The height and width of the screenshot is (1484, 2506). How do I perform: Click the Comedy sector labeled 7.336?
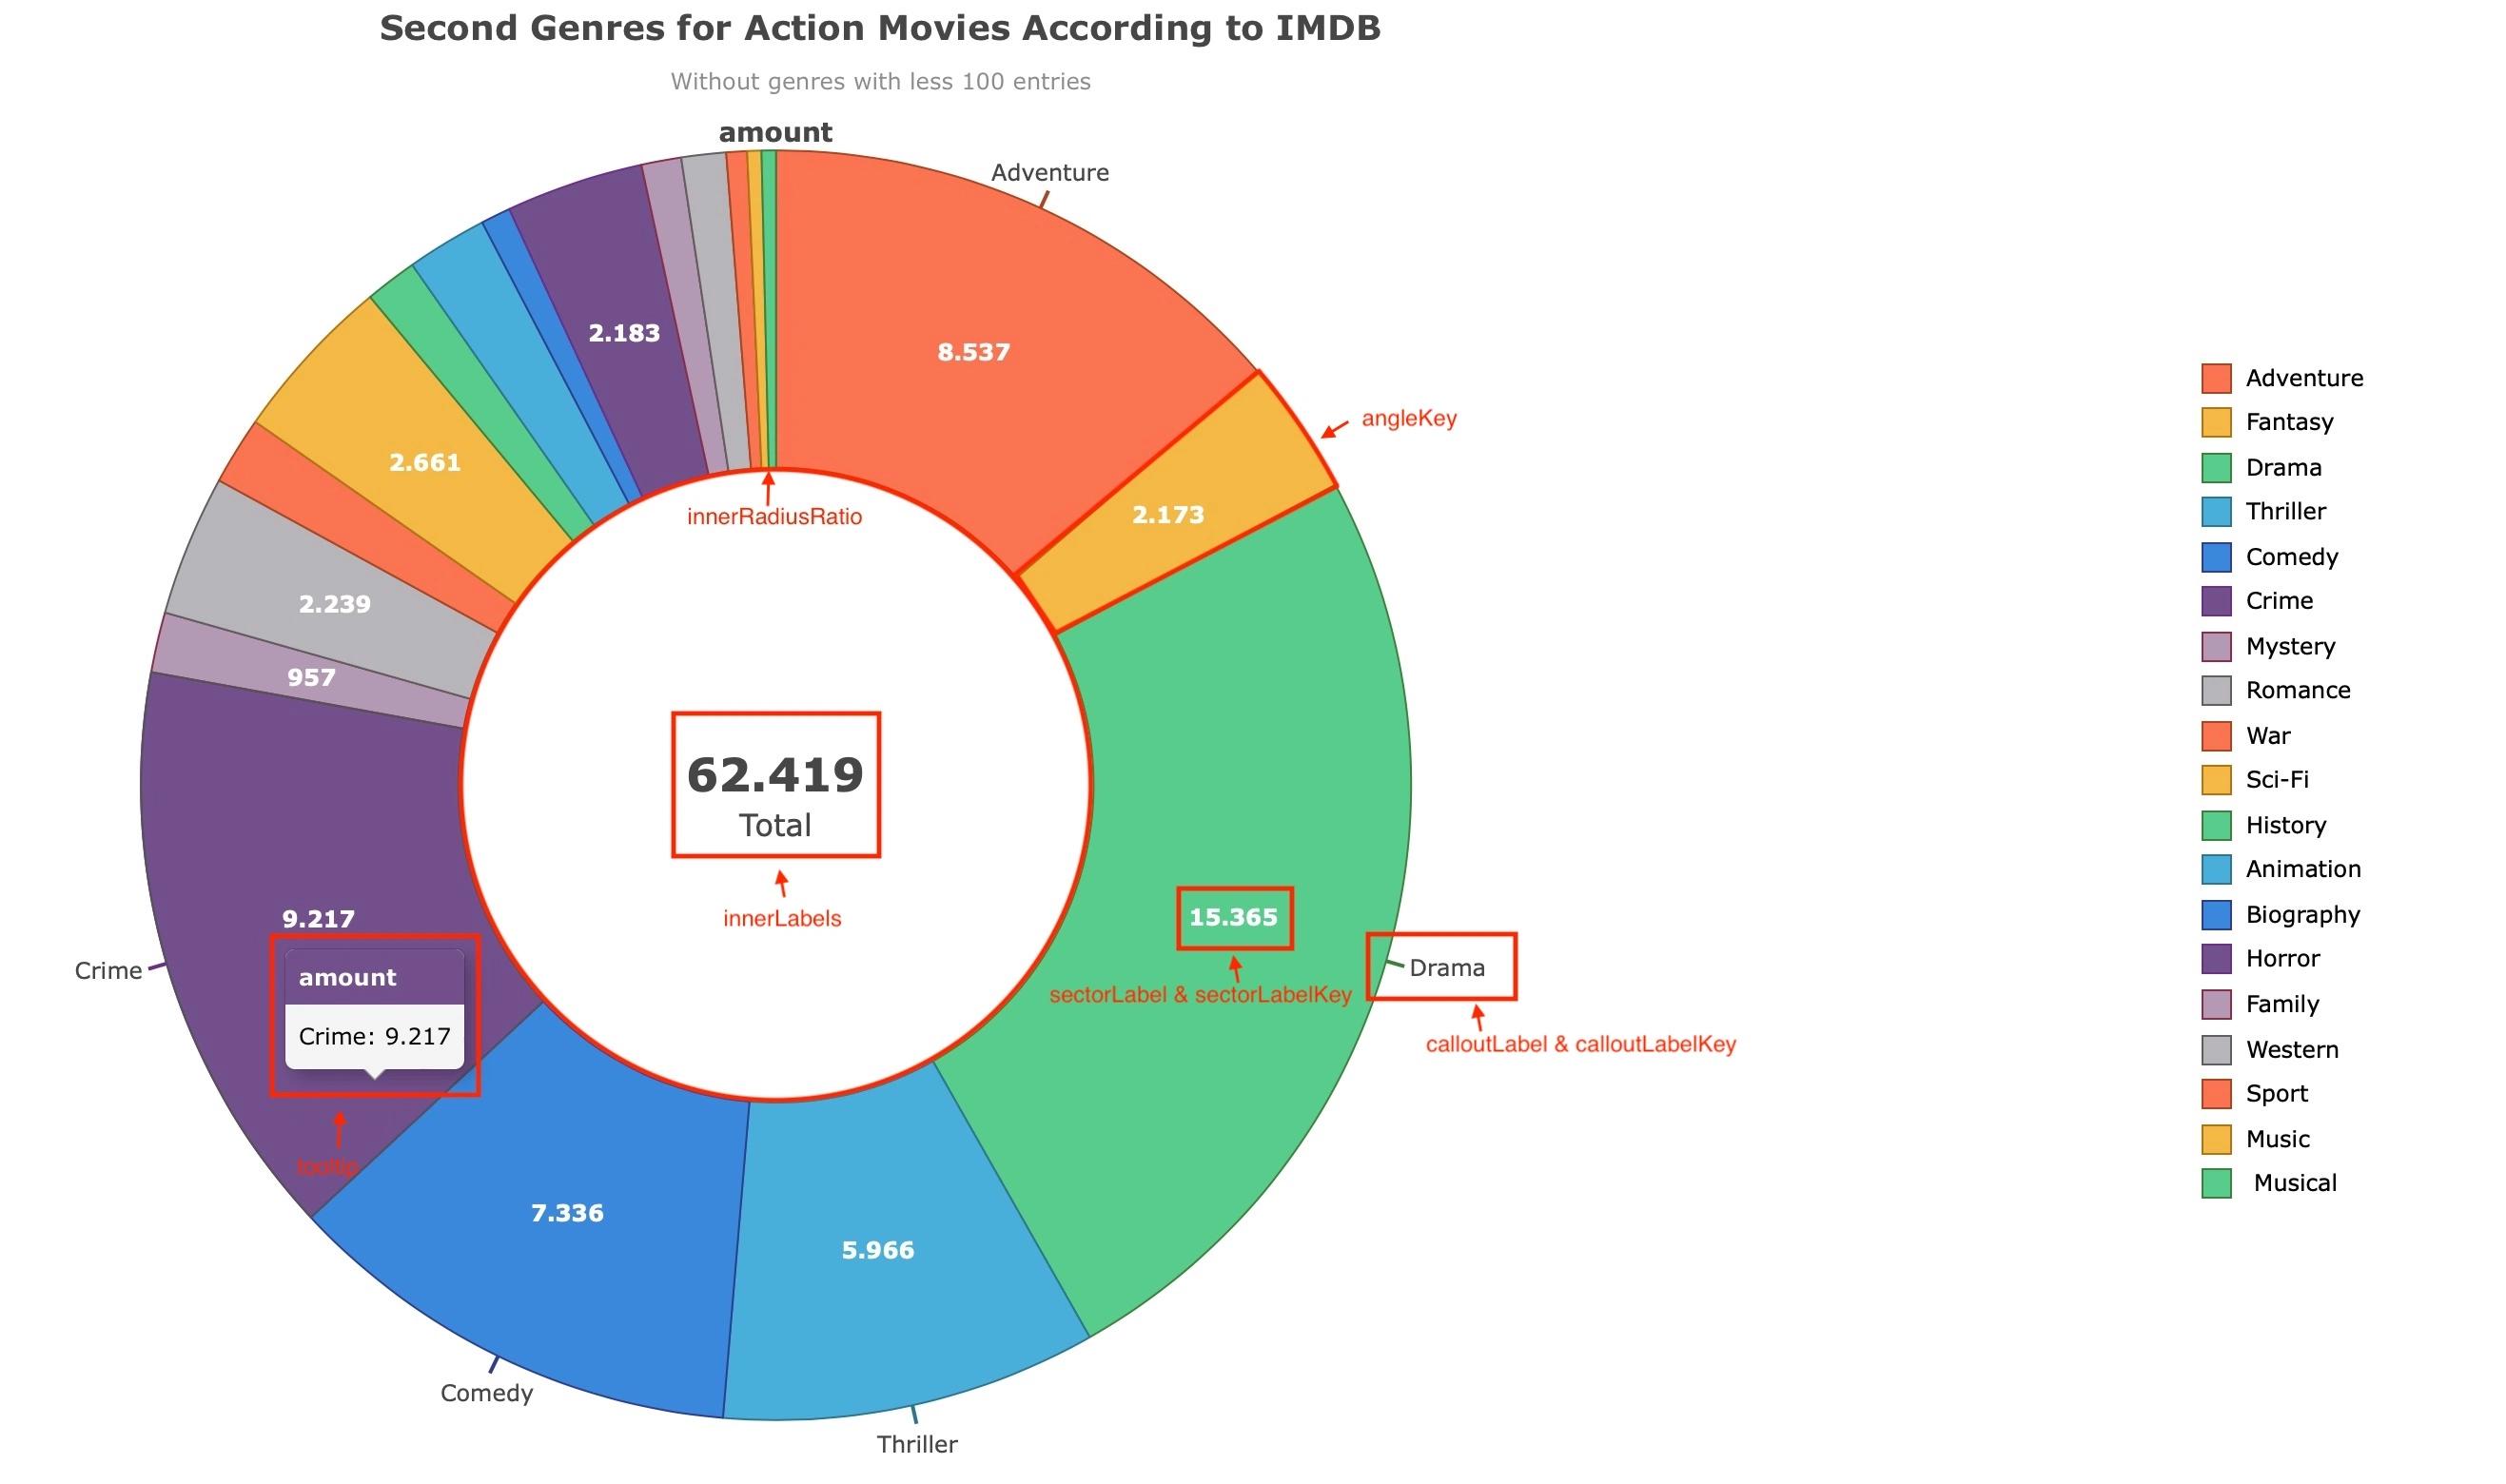[567, 1213]
